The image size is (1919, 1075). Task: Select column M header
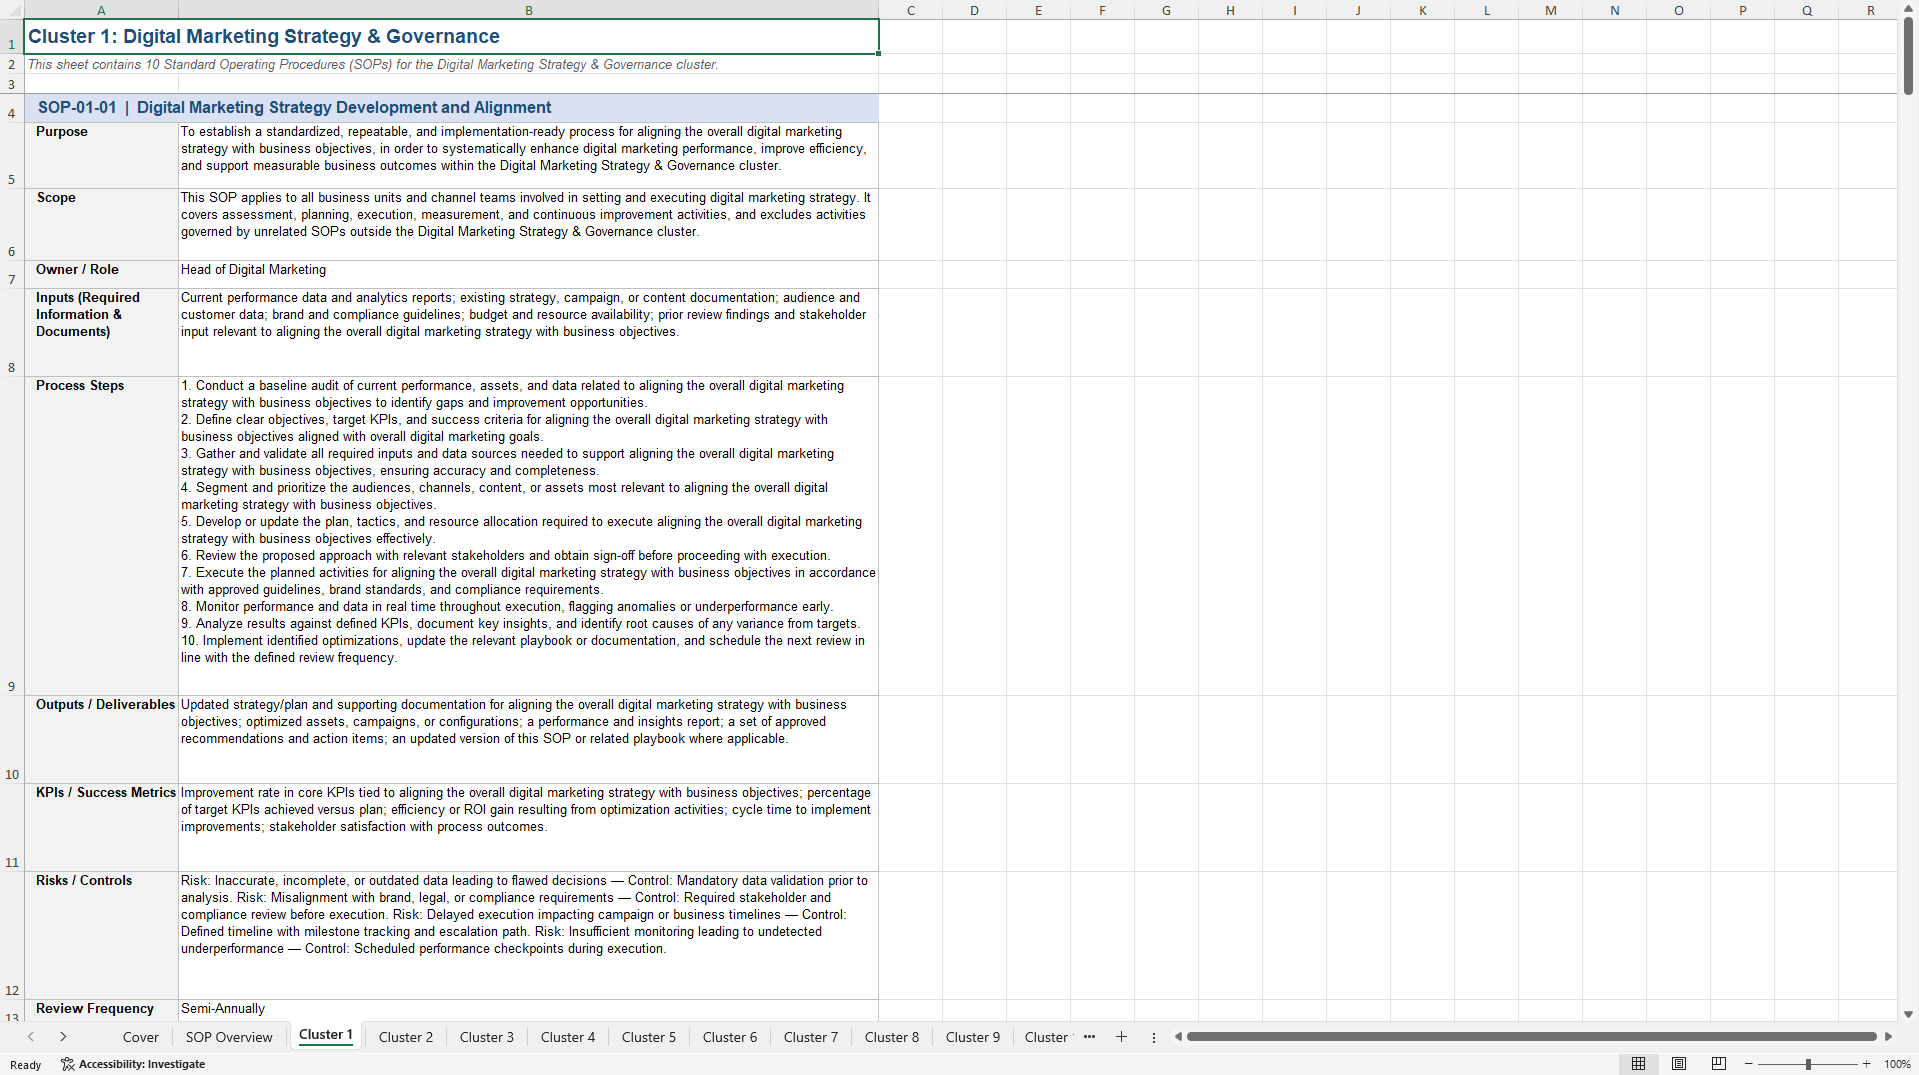coord(1550,10)
